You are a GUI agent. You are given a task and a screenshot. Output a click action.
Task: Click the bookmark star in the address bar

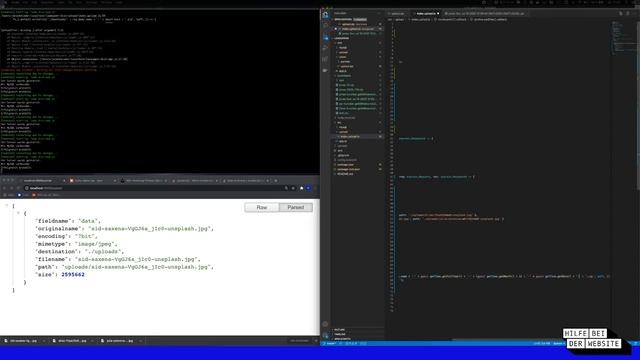(x=293, y=188)
